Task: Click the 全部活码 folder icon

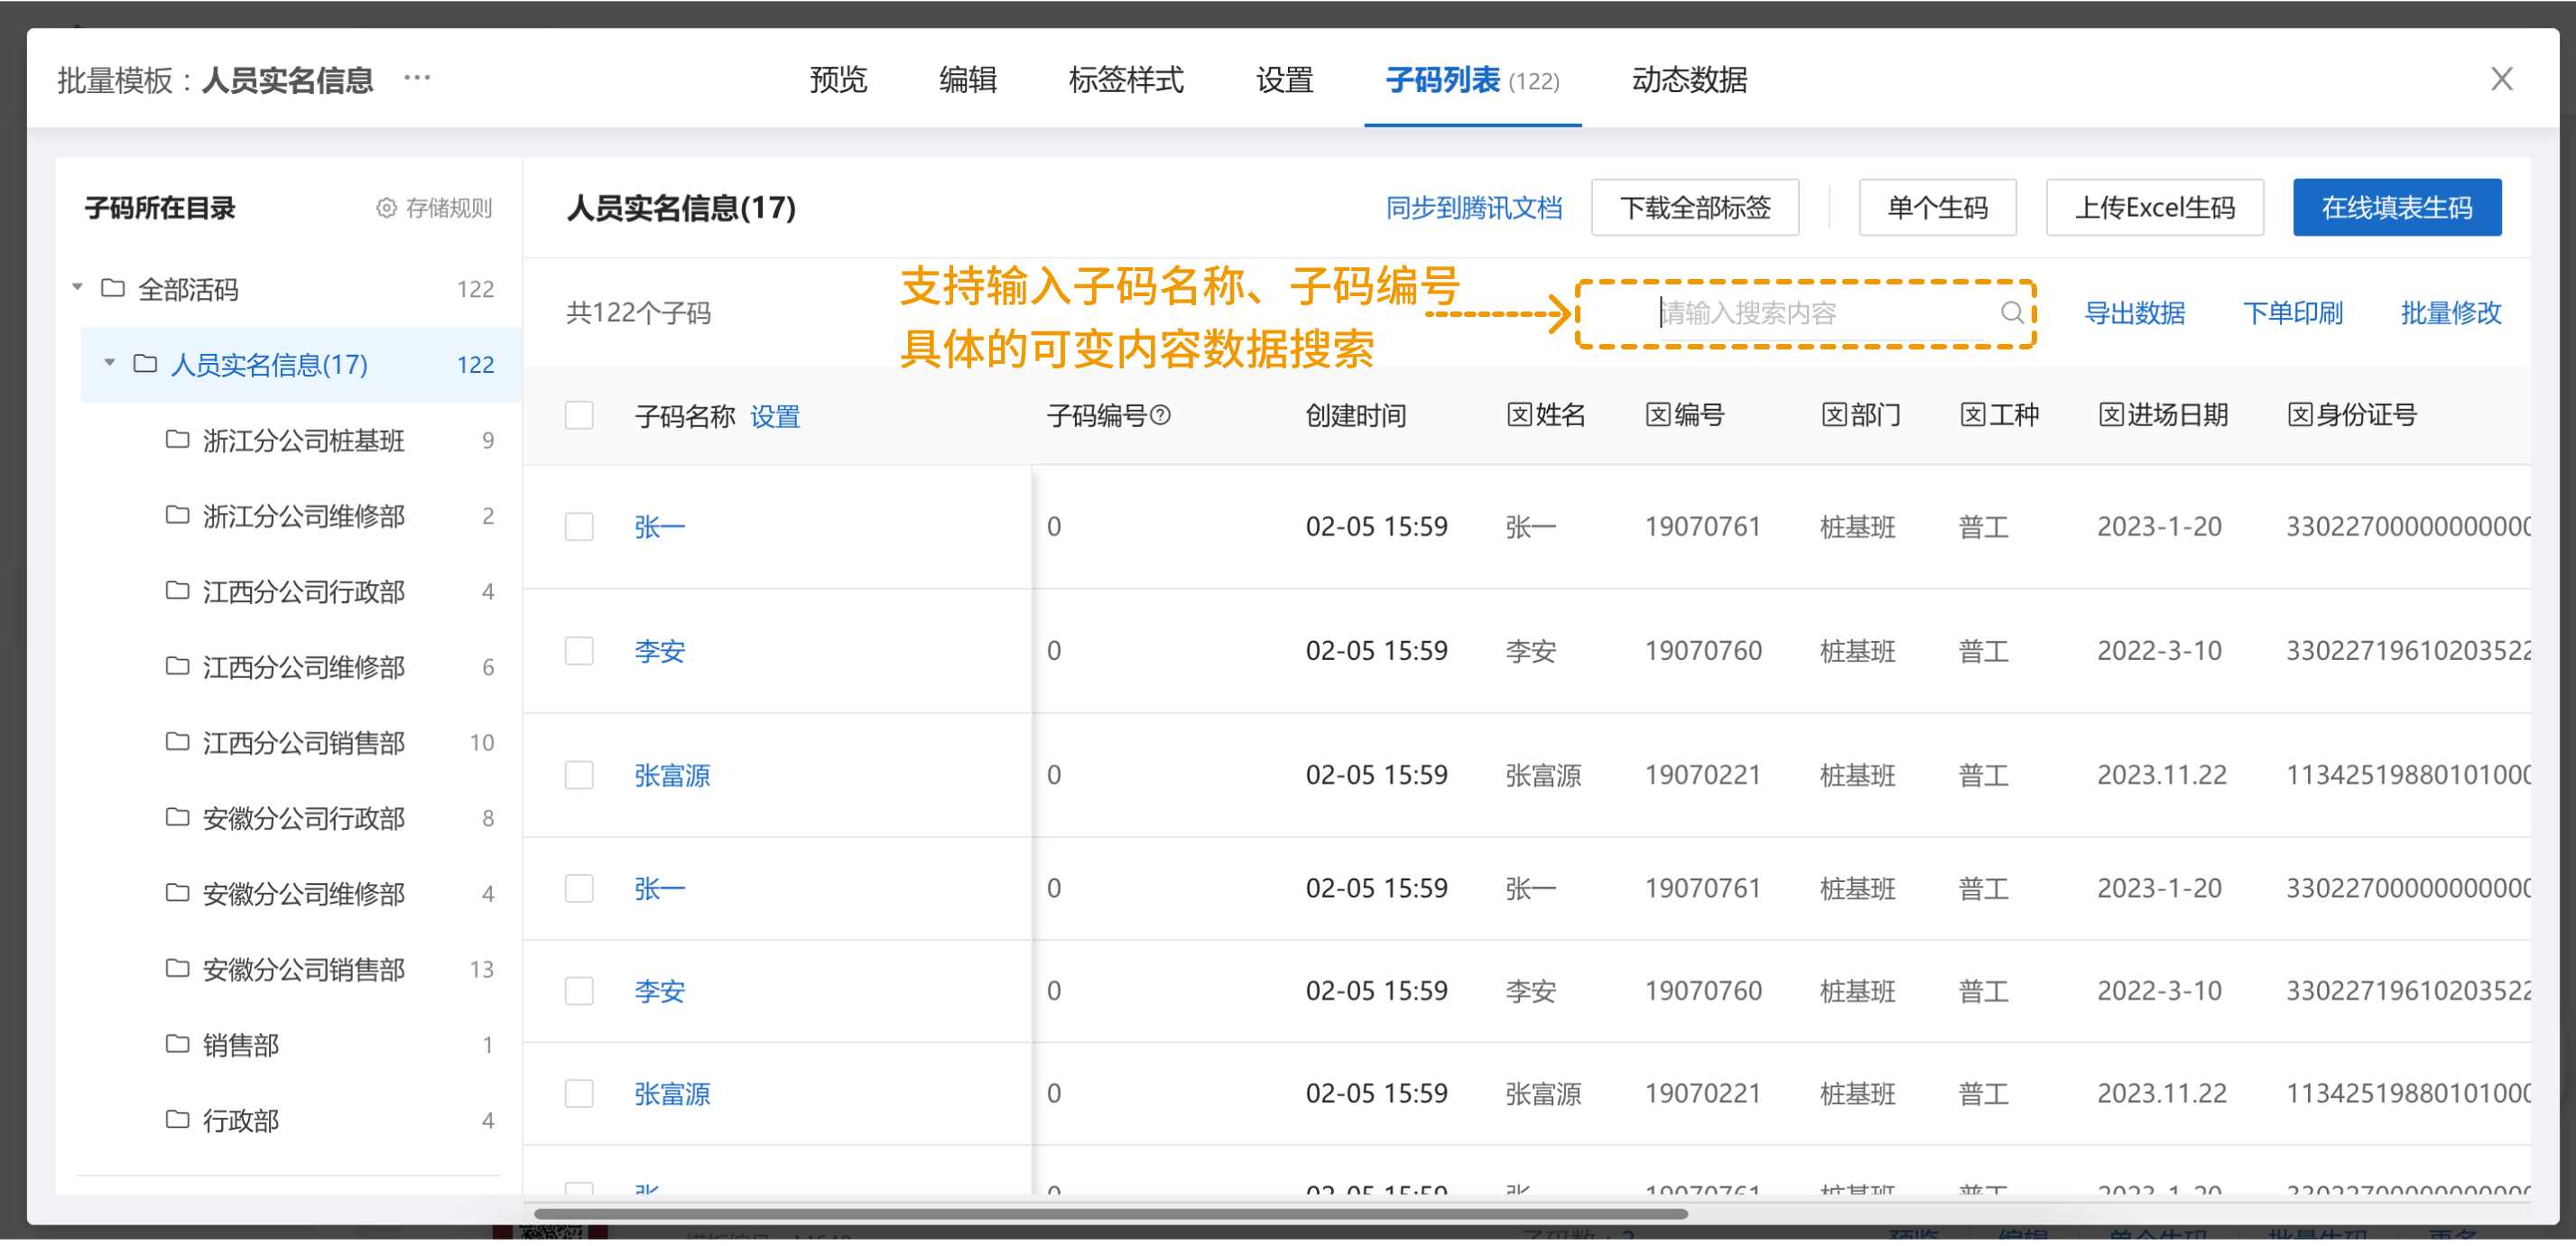Action: pyautogui.click(x=113, y=289)
